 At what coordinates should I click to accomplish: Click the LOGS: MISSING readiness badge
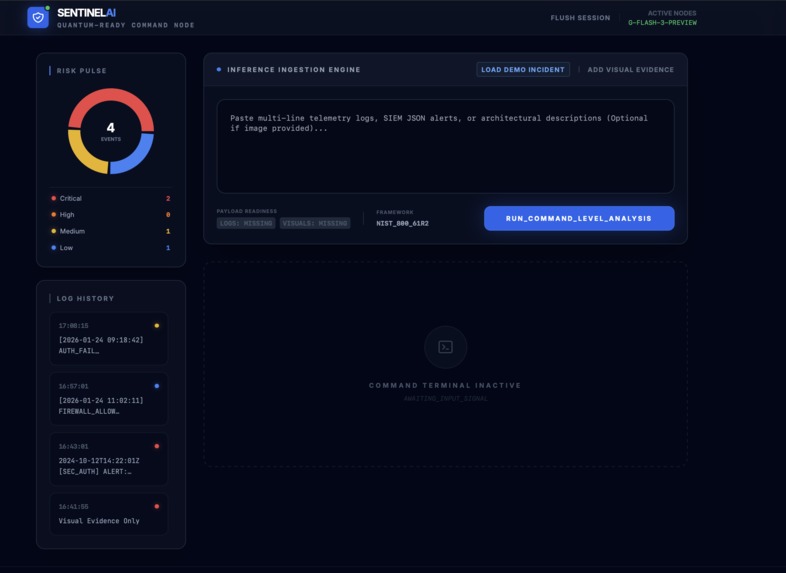click(246, 223)
